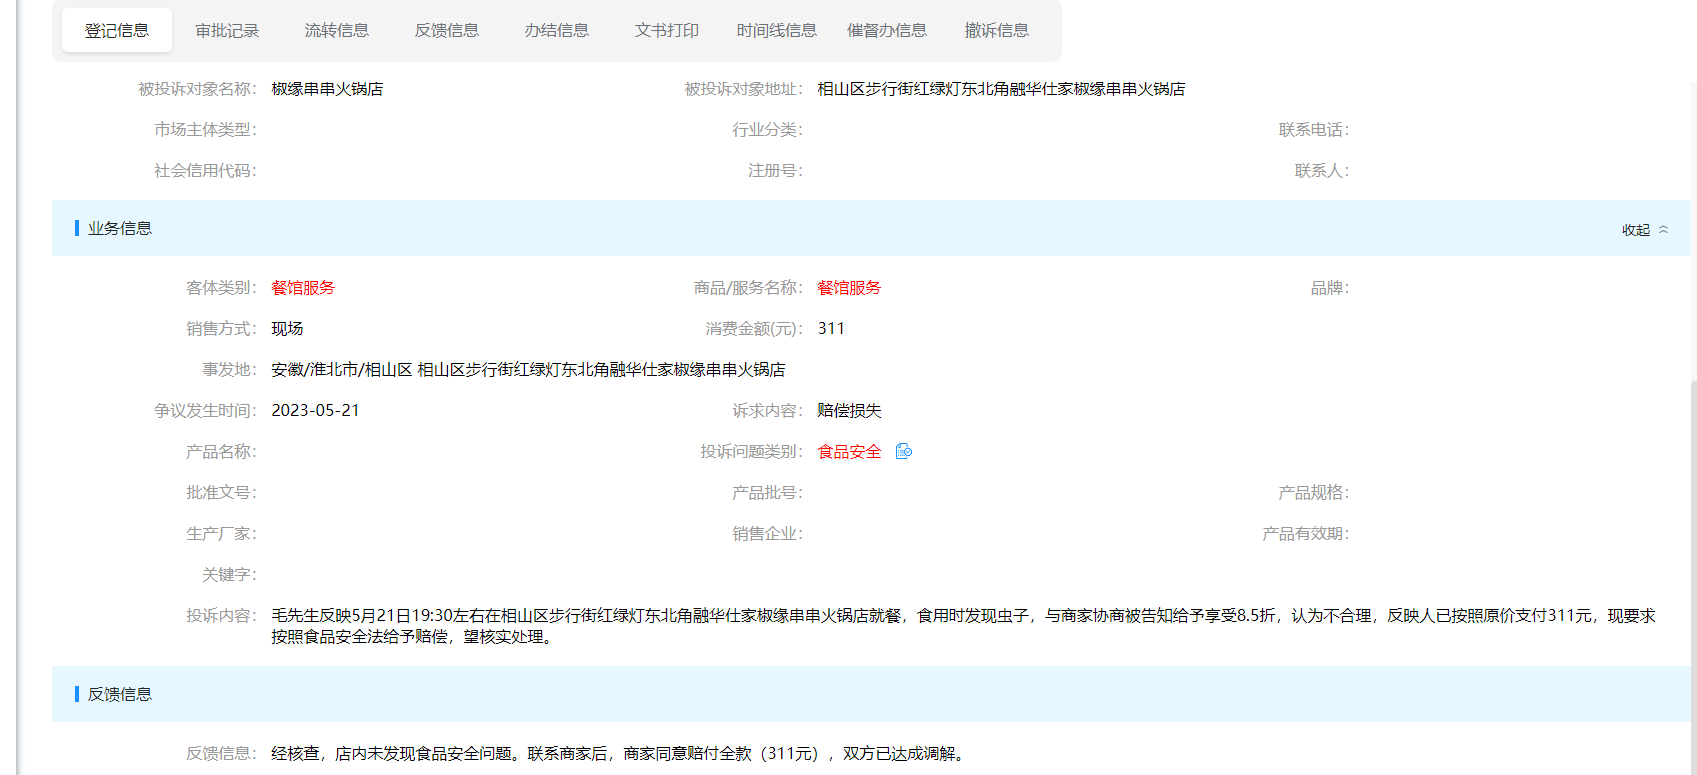The image size is (1697, 775).
Task: Select the 椒缘串串火锅店 respondent name
Action: click(327, 89)
